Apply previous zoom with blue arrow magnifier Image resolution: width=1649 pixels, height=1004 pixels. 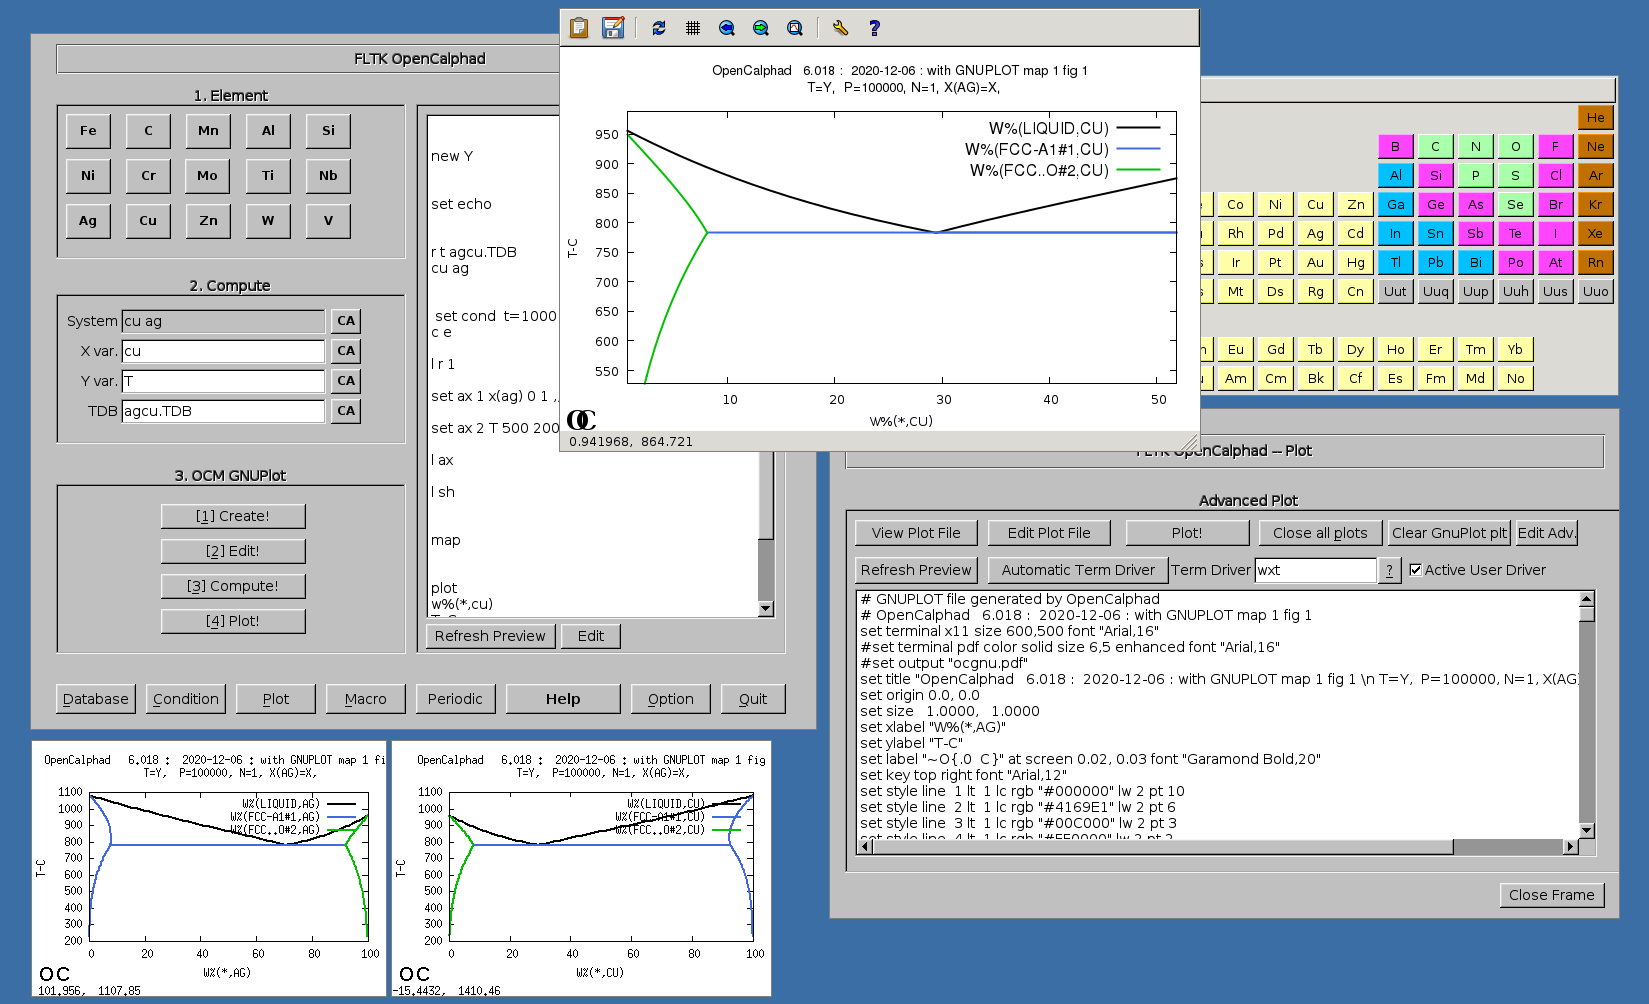[727, 28]
